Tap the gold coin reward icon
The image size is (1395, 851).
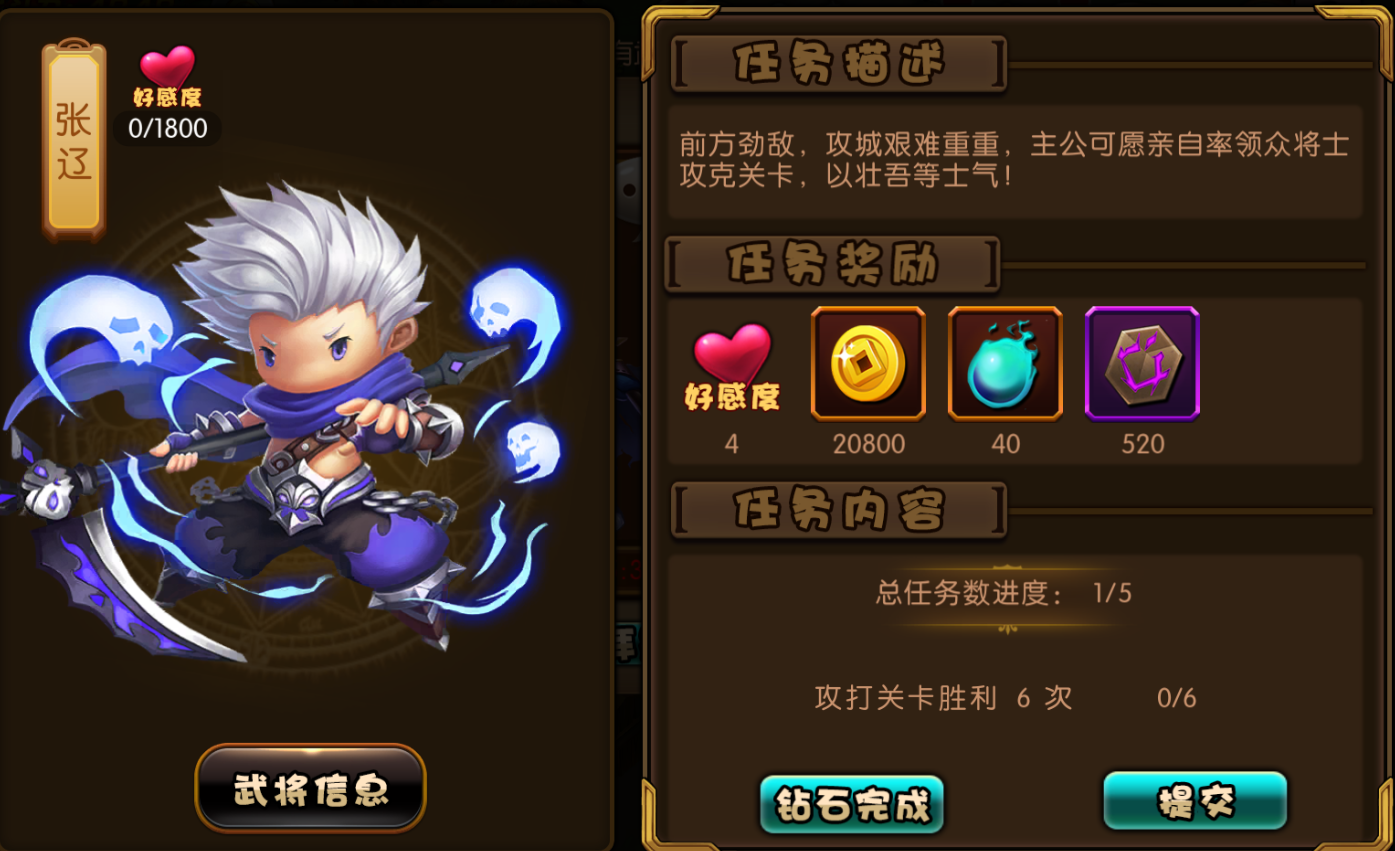coord(868,363)
